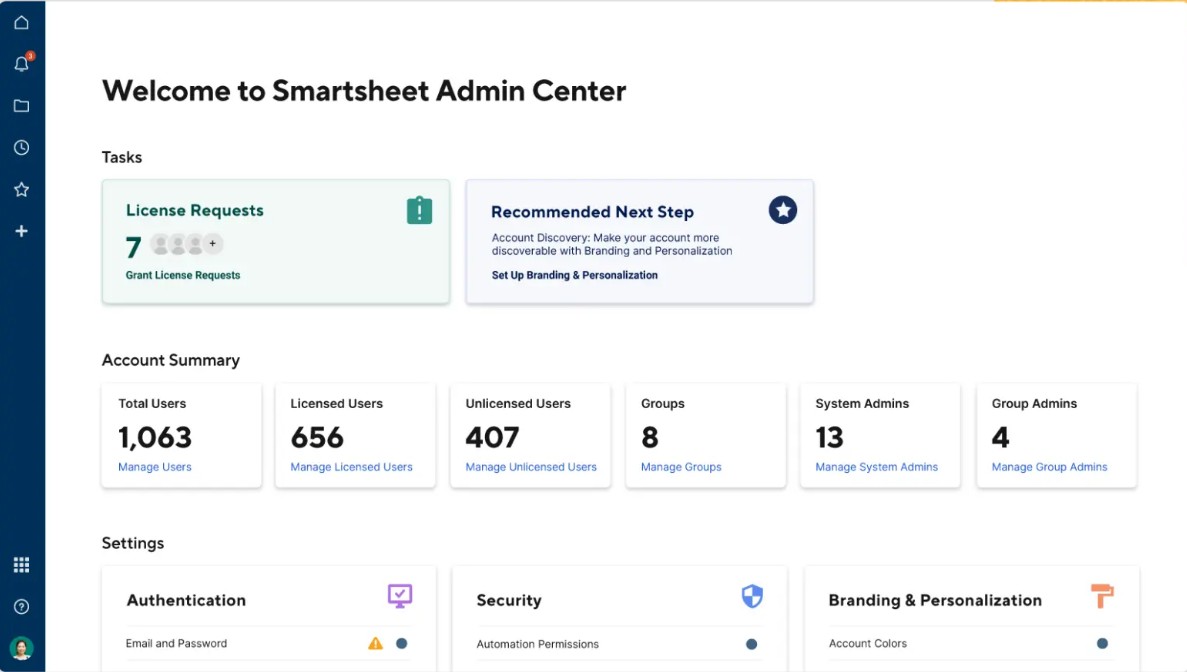This screenshot has width=1187, height=672.
Task: Open the app launcher grid icon
Action: [21, 564]
